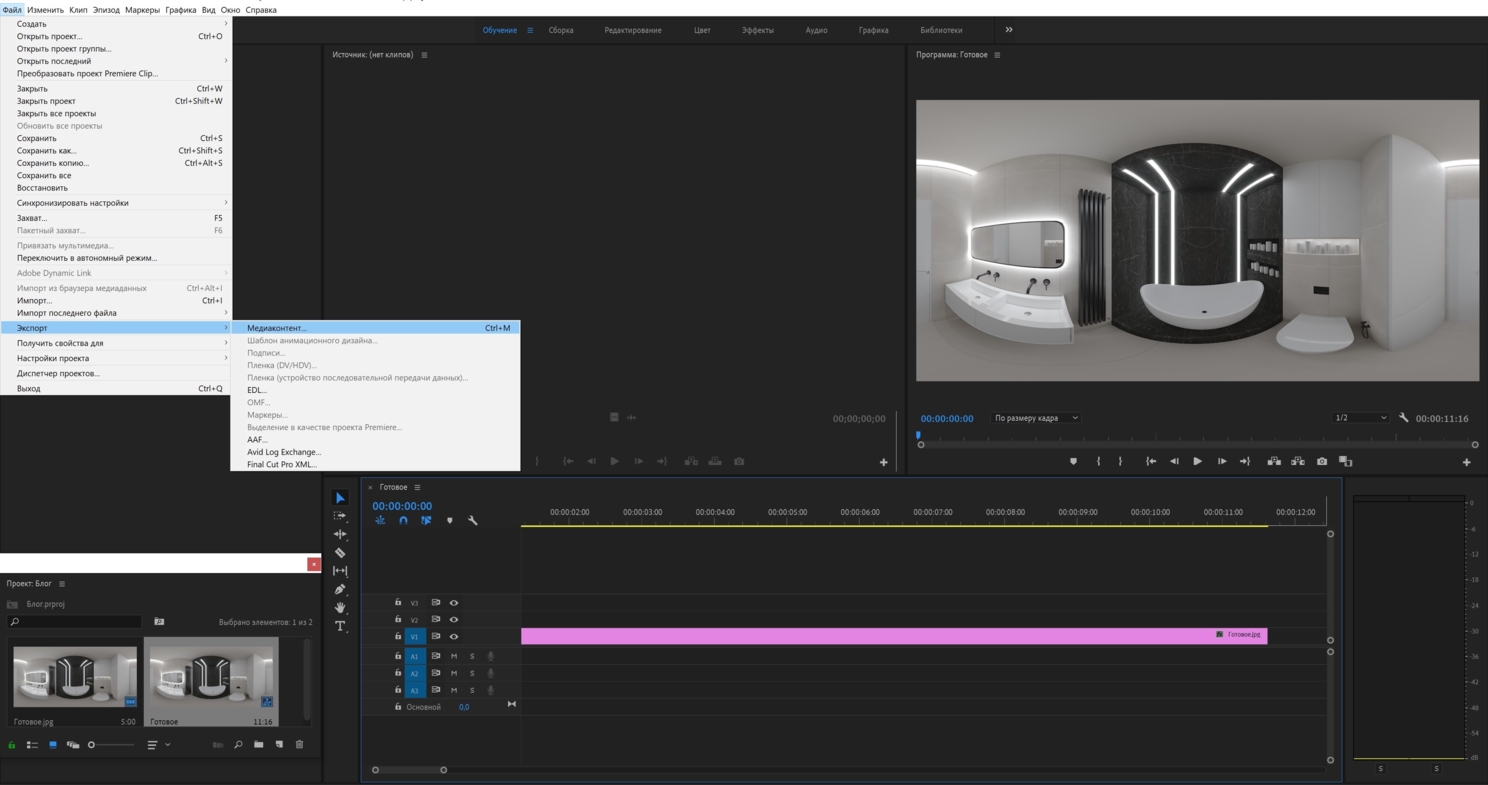Viewport: 1488px width, 785px height.
Task: Open Source panel menu
Action: [424, 55]
